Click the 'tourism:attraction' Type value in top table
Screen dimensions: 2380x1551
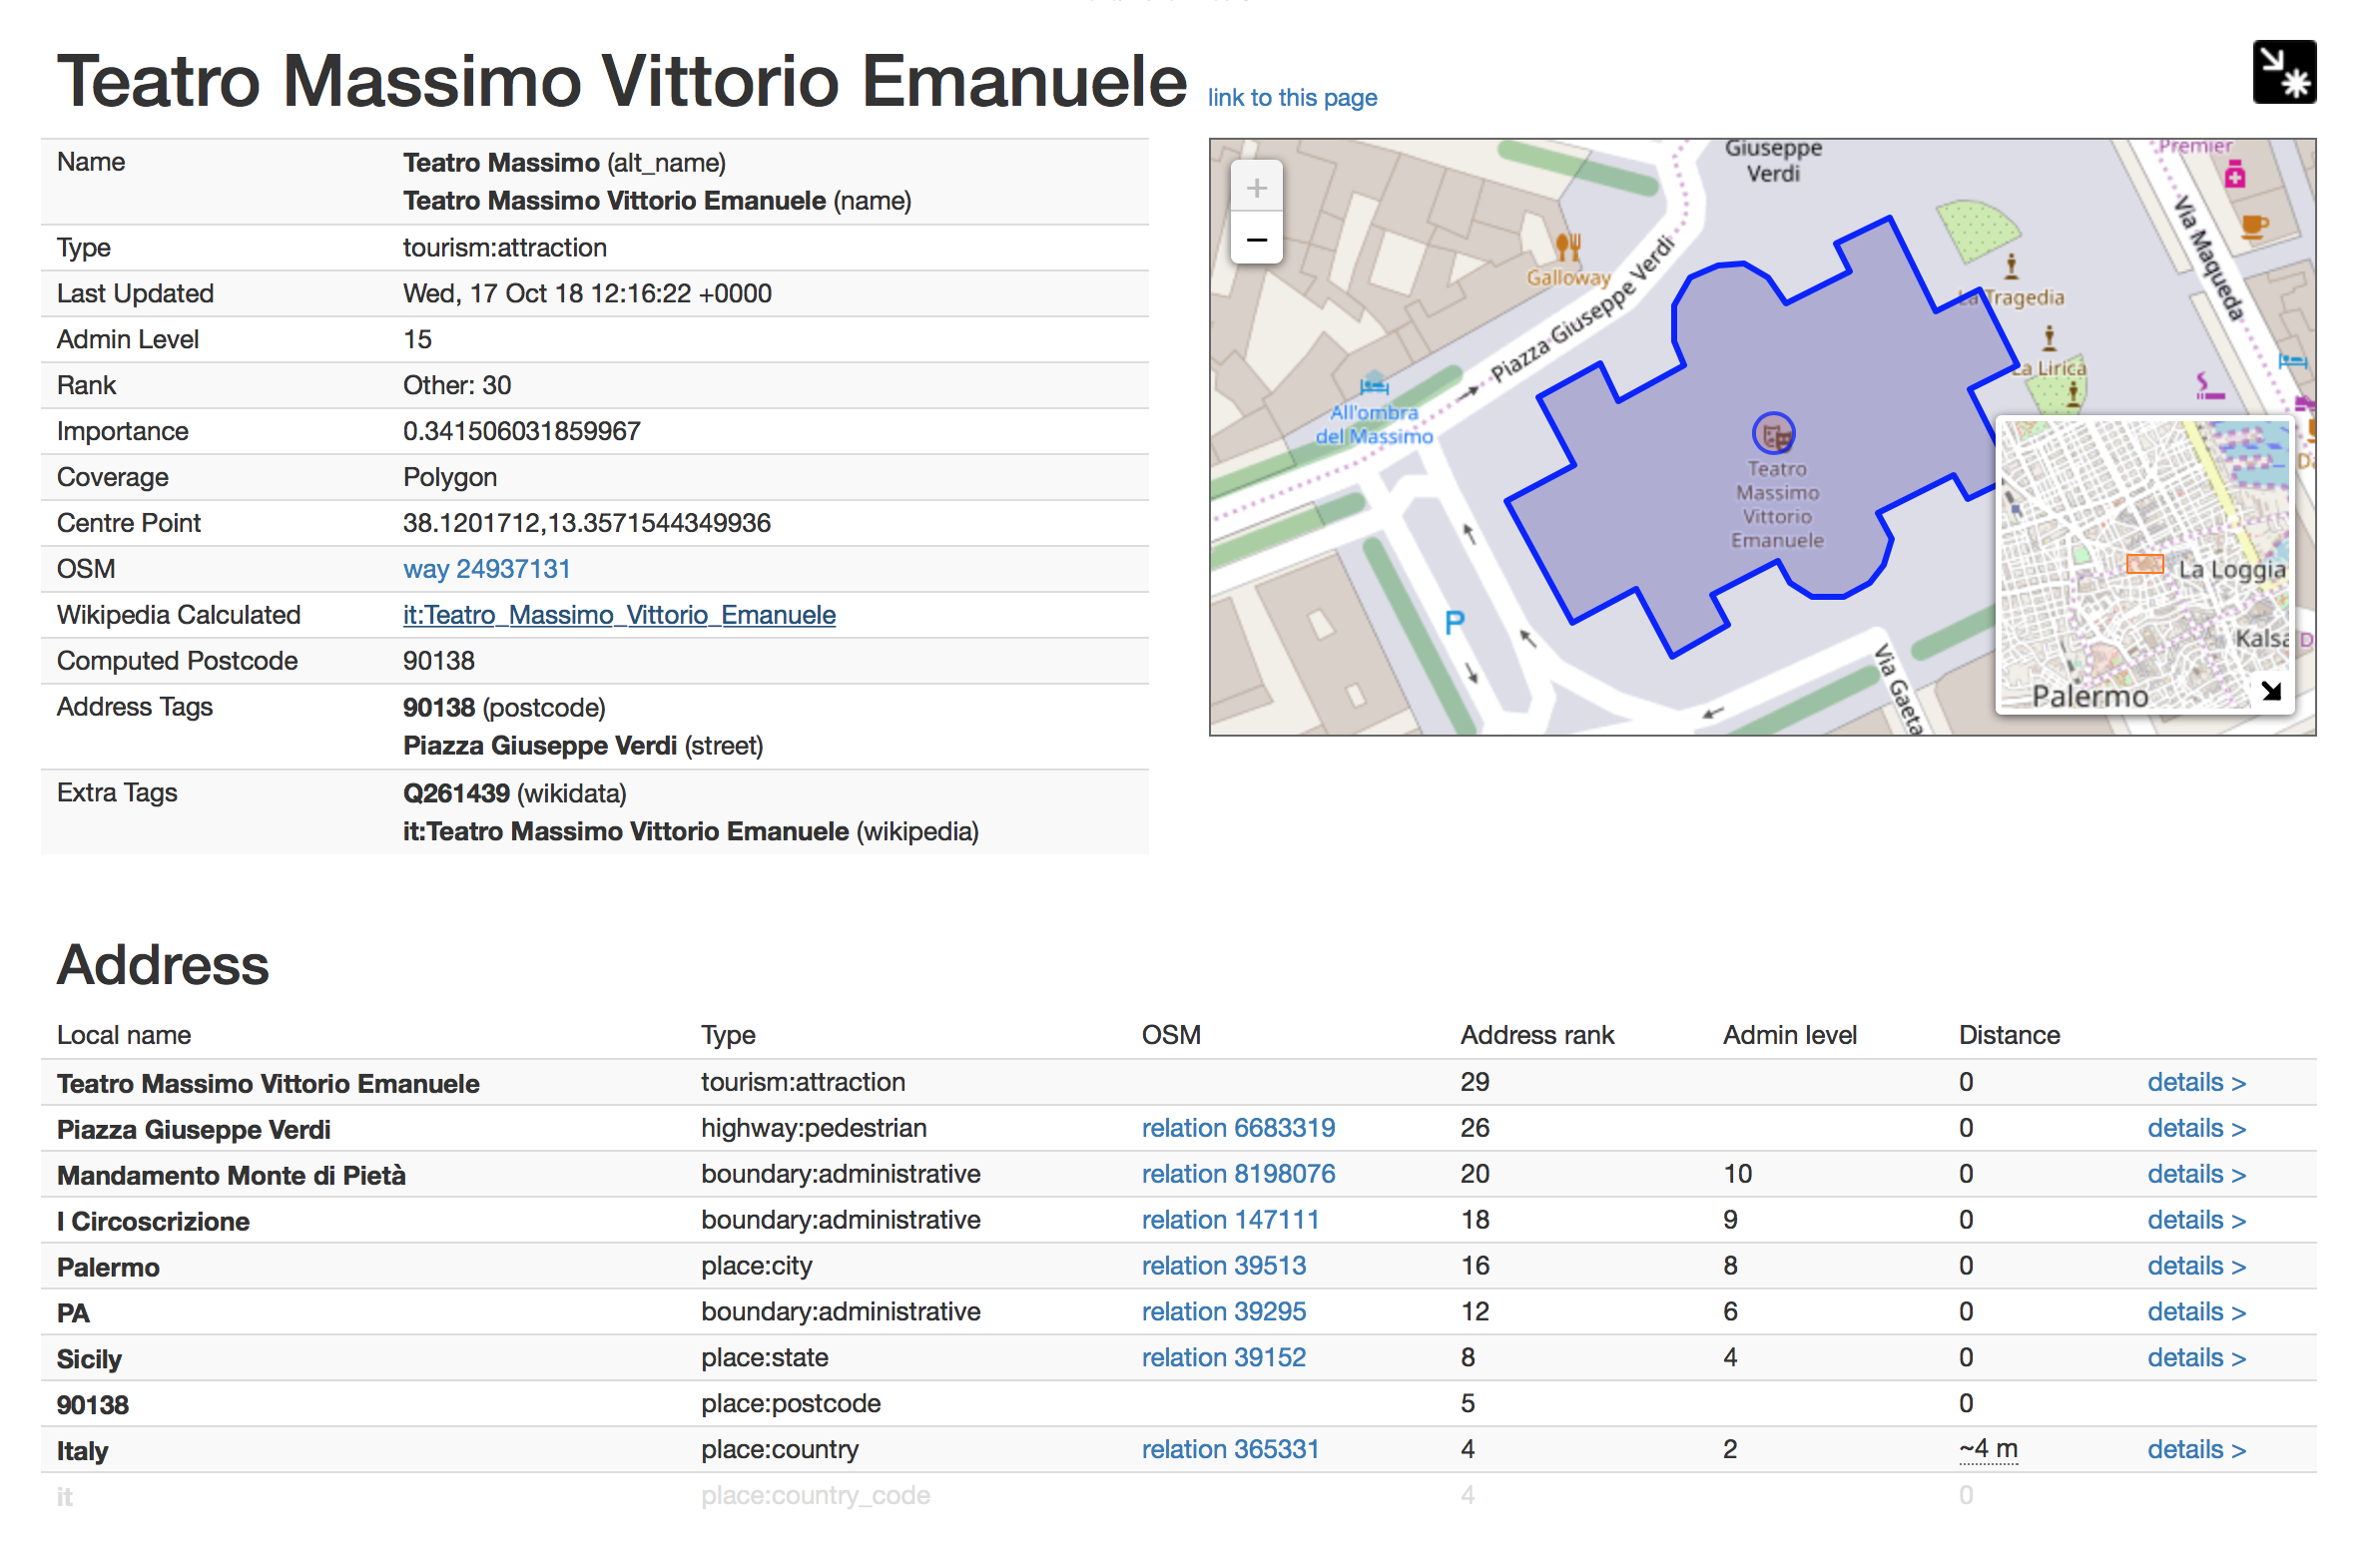[504, 248]
